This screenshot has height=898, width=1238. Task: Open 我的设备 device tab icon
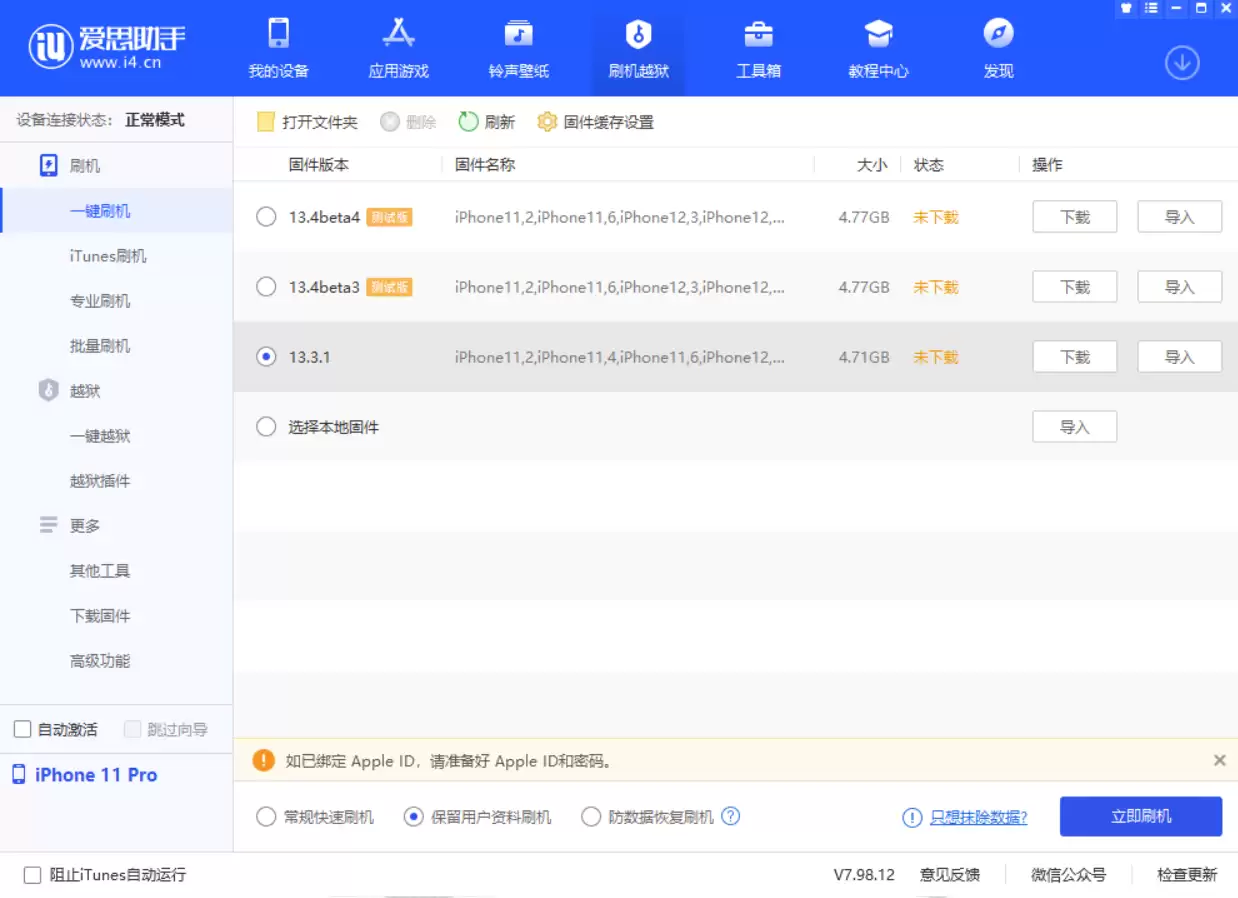pyautogui.click(x=278, y=33)
